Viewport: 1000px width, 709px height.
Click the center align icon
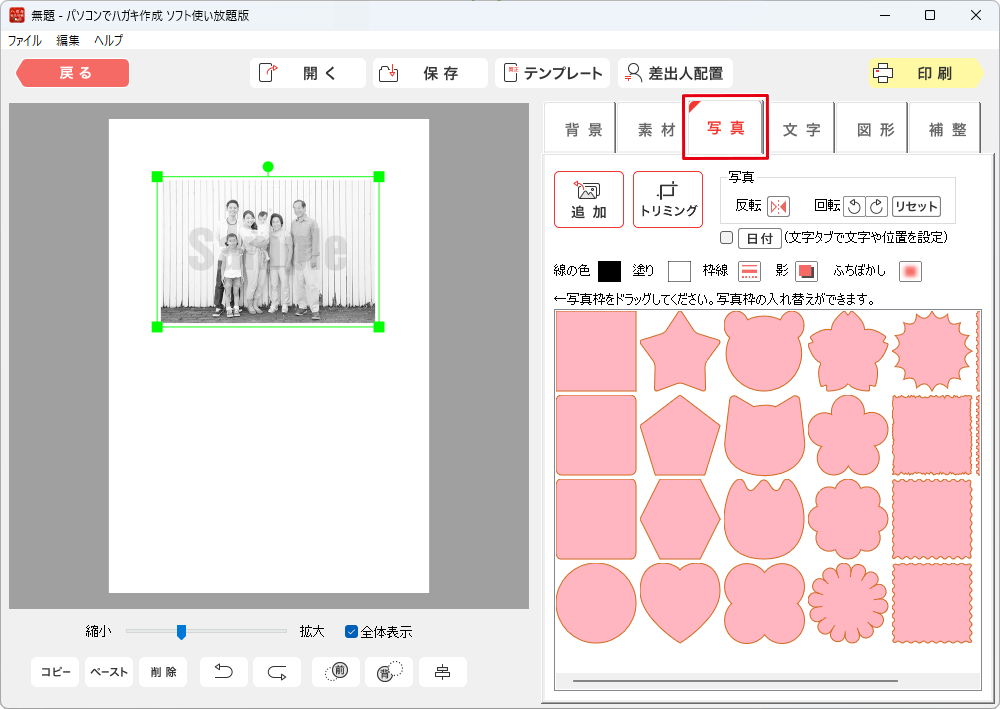click(442, 672)
